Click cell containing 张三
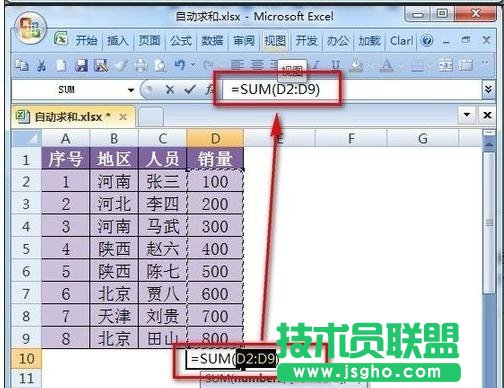The image size is (504, 388). click(x=163, y=182)
